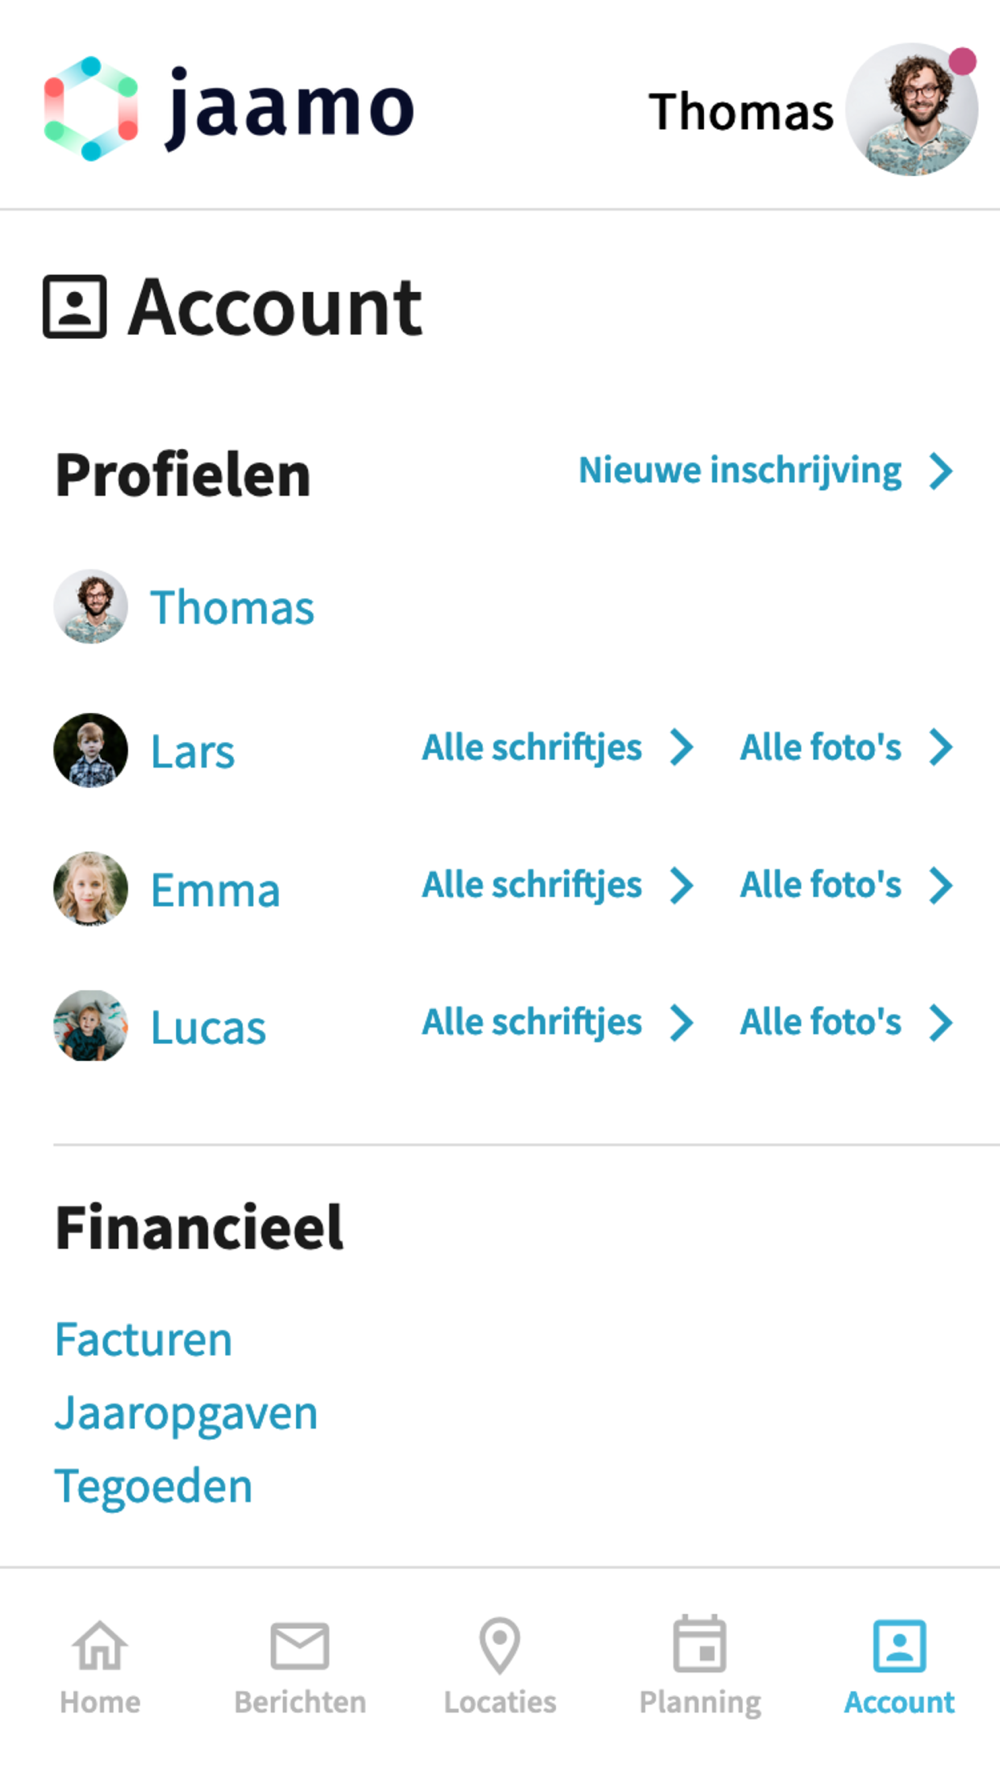This screenshot has width=1000, height=1778.
Task: Open the Home tab icon
Action: click(100, 1645)
